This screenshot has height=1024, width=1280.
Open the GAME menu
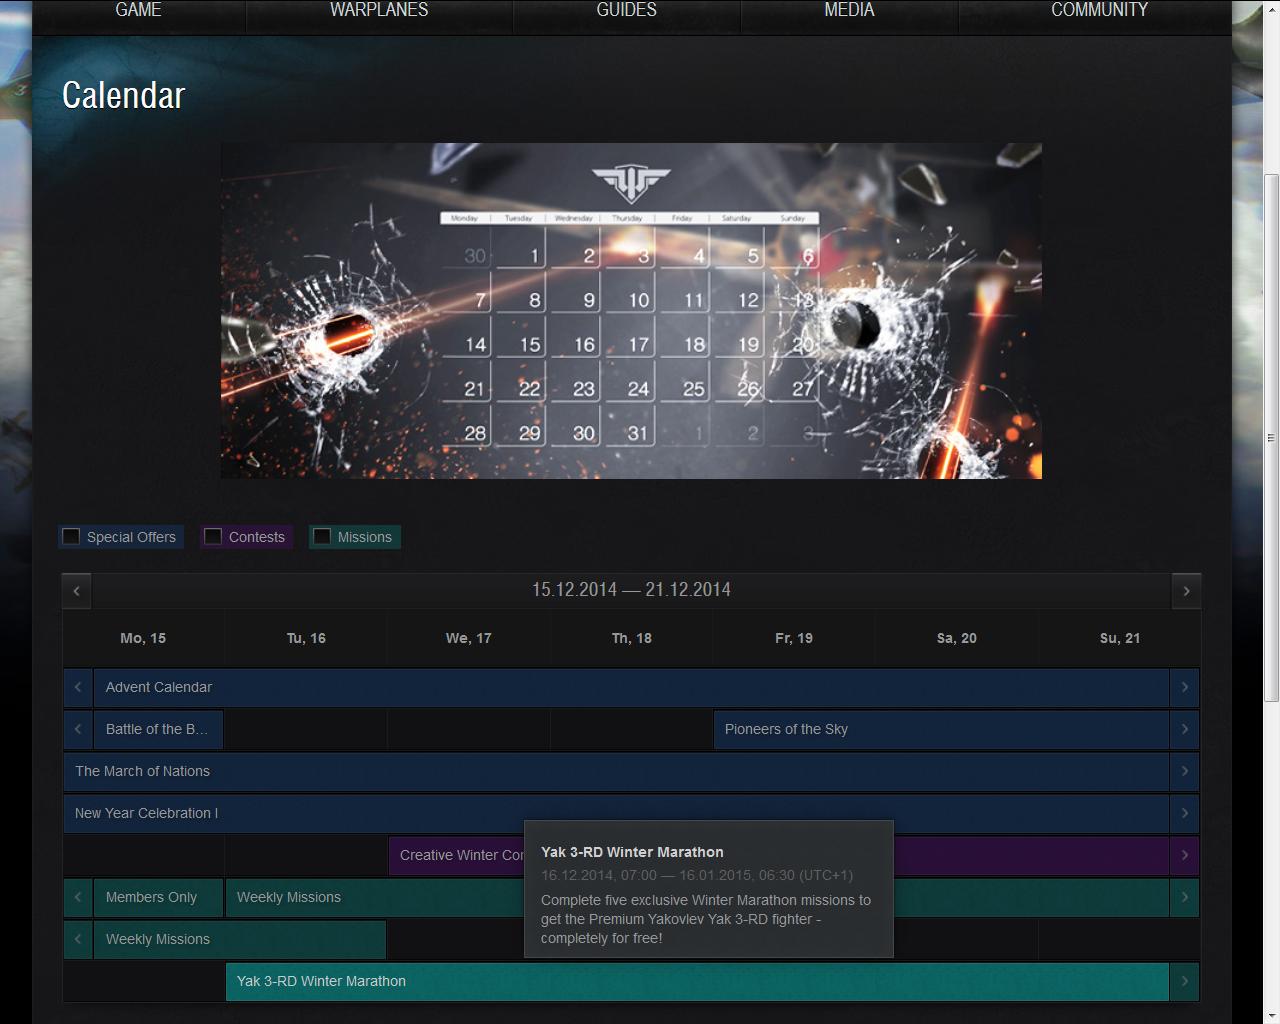coord(138,11)
